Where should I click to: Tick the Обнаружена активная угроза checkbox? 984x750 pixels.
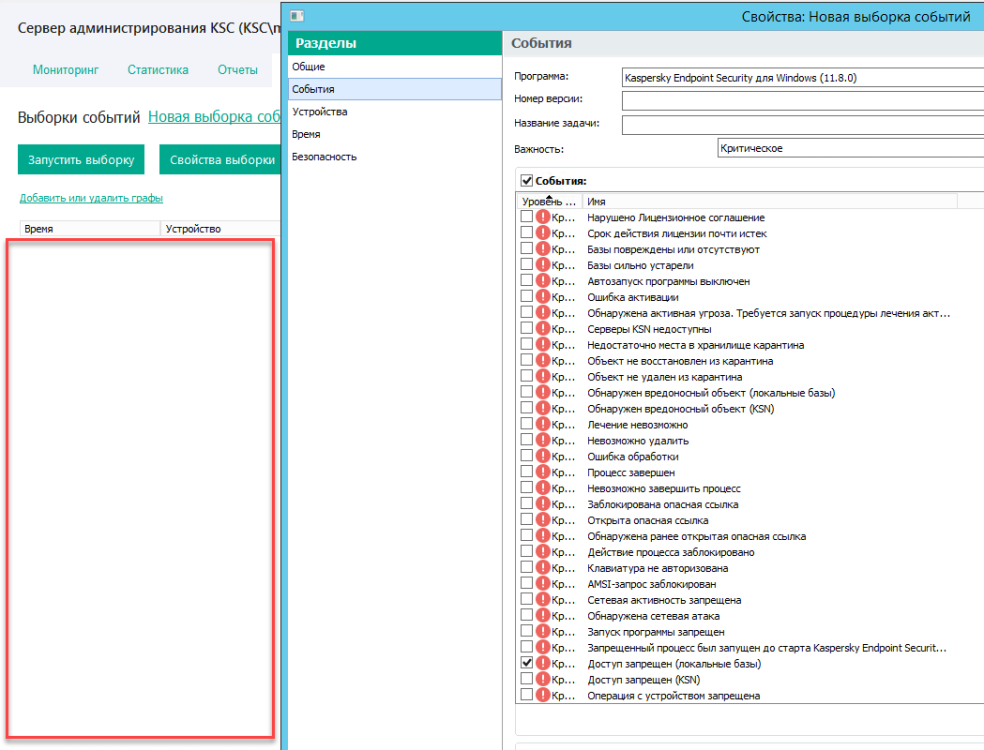(527, 312)
